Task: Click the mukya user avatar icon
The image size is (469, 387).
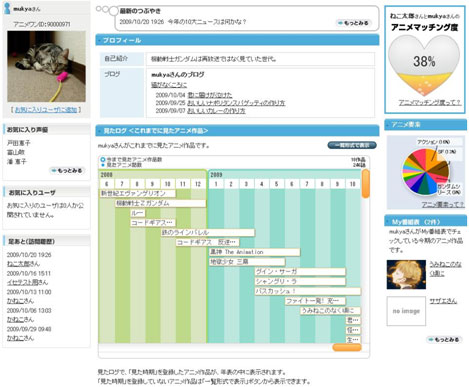Action: tap(7, 8)
